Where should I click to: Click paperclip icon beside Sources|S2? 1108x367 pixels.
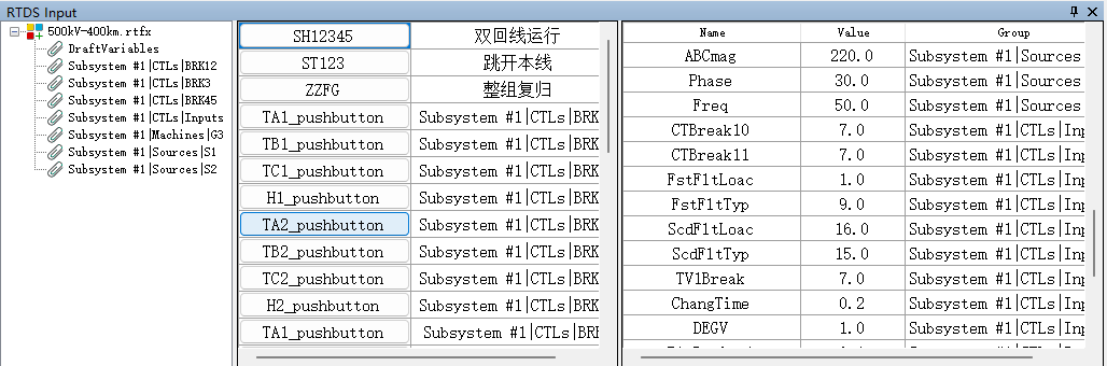55,170
